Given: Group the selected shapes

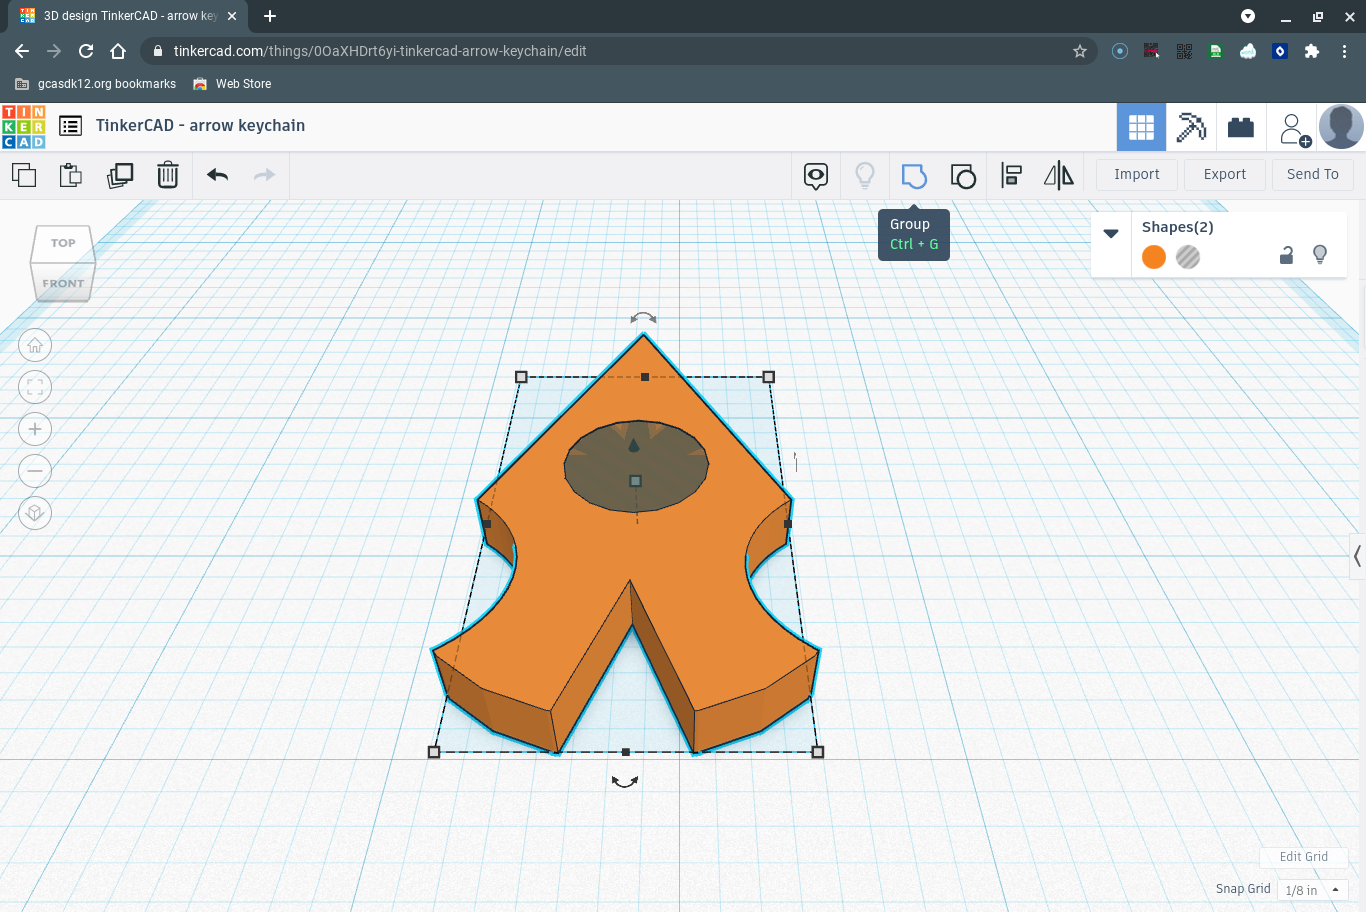Looking at the screenshot, I should pos(914,174).
